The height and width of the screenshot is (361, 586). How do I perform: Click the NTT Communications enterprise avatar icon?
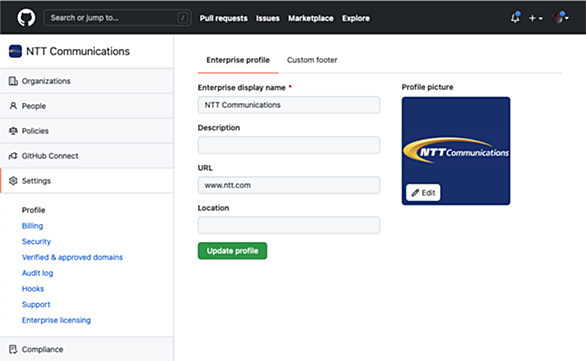click(x=15, y=51)
